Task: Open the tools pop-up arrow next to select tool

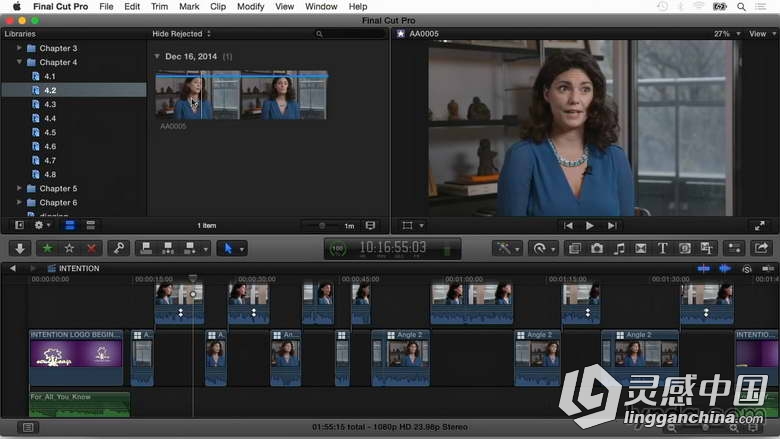Action: [x=242, y=249]
